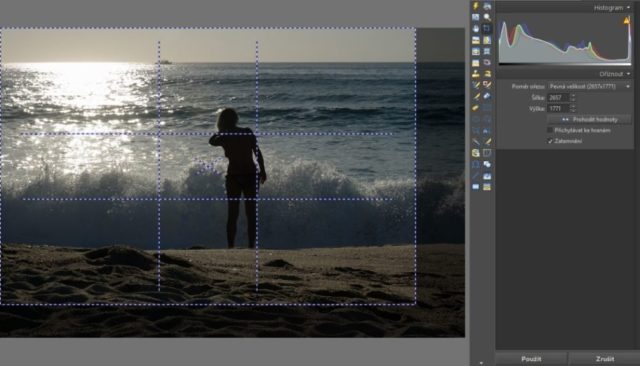Screen dimensions: 640x366
Task: Select the hand pan tool
Action: [x=476, y=29]
